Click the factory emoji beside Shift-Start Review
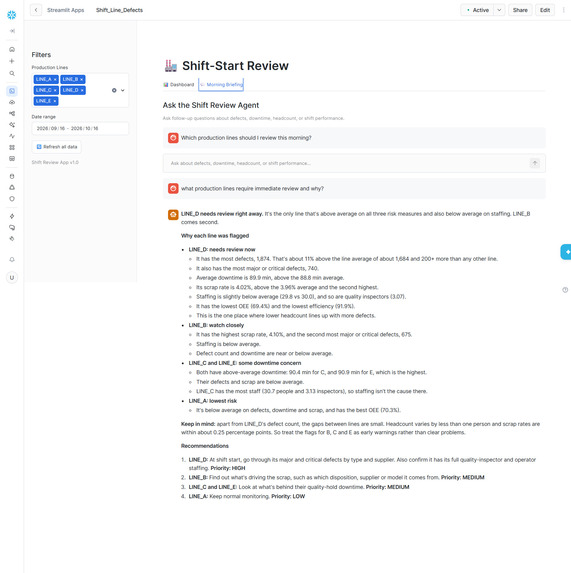571x573 pixels. click(171, 65)
